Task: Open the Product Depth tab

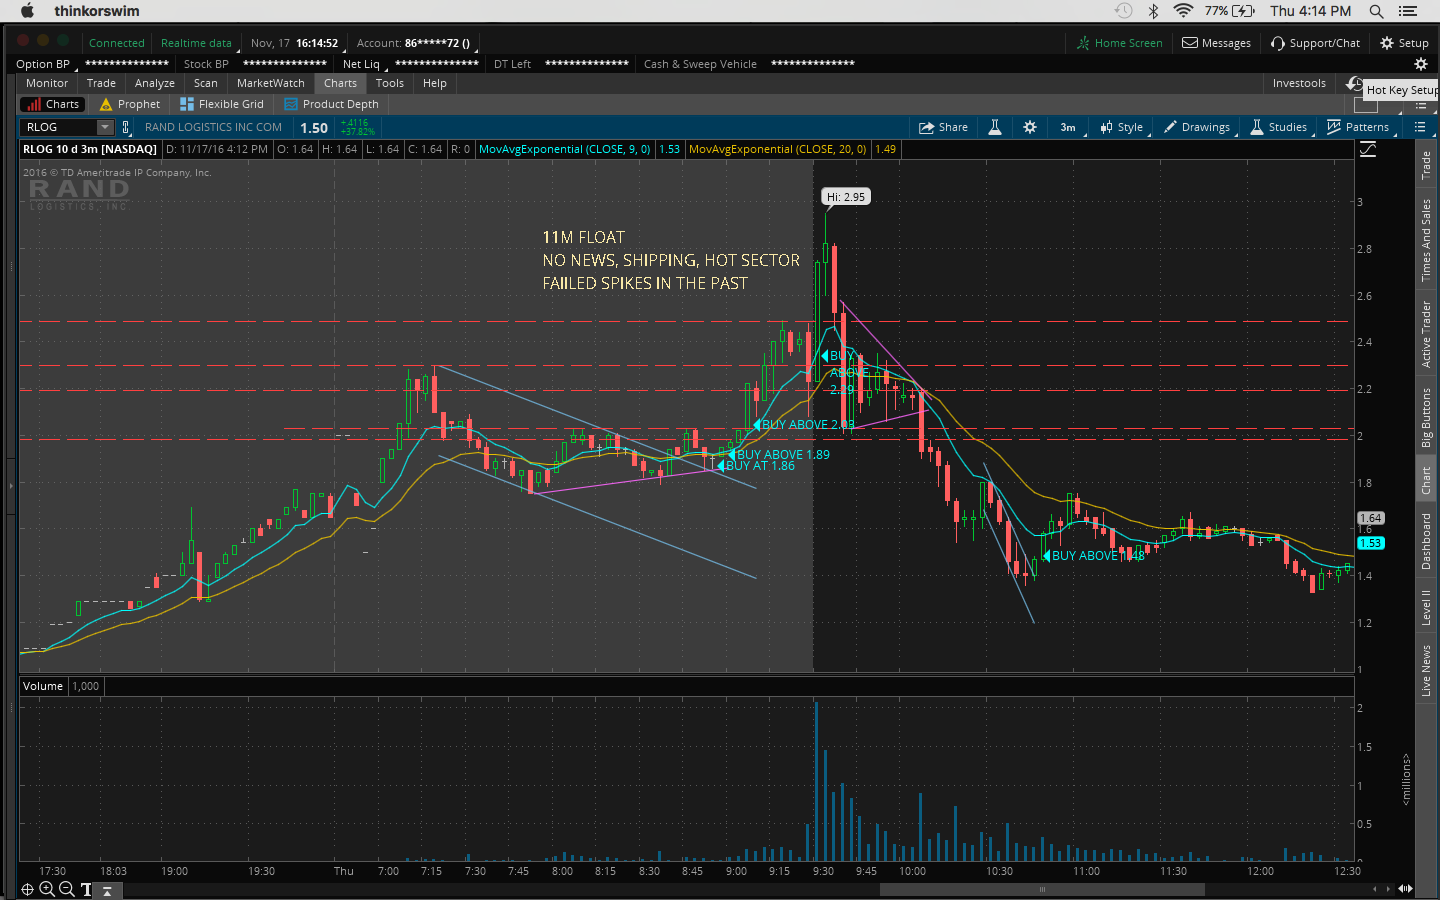Action: click(x=331, y=104)
